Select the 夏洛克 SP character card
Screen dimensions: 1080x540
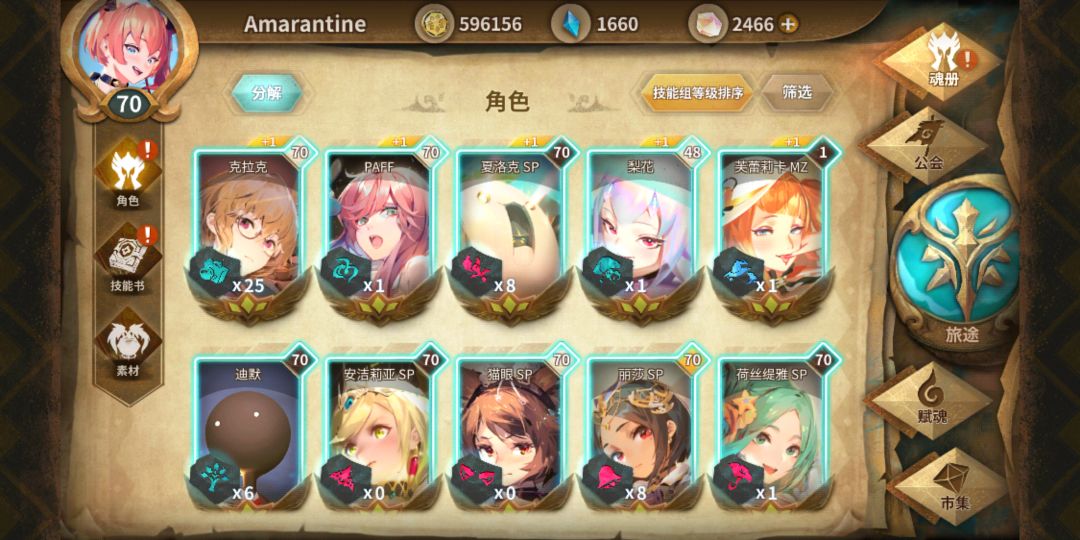pos(511,226)
